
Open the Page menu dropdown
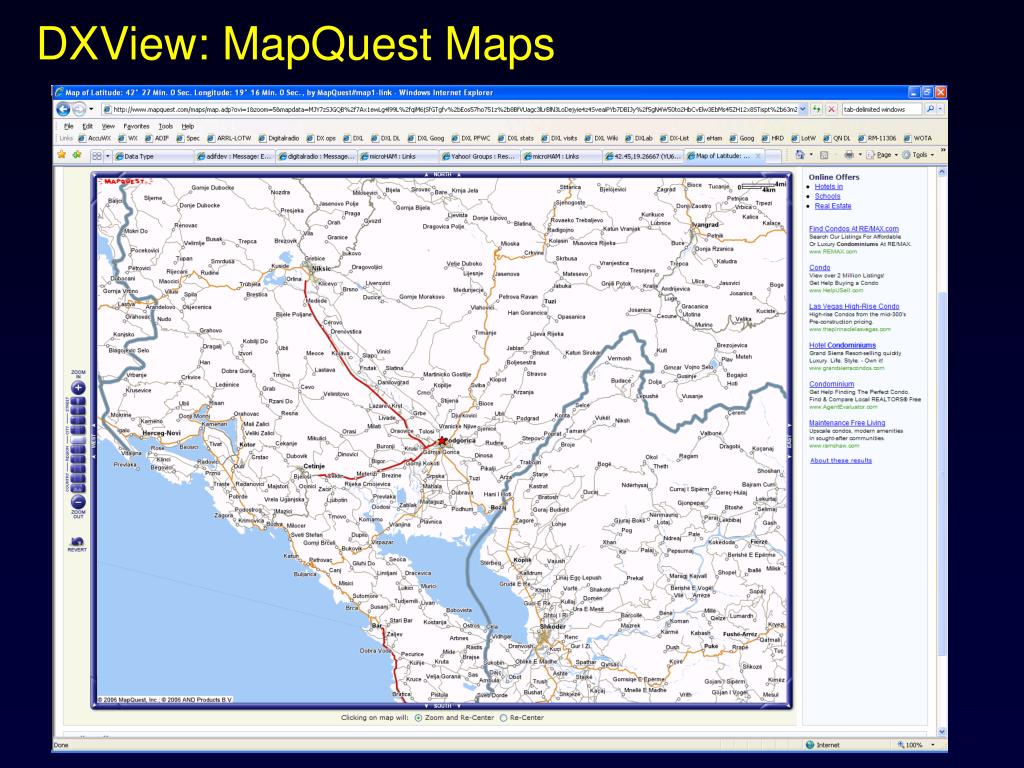[x=882, y=155]
